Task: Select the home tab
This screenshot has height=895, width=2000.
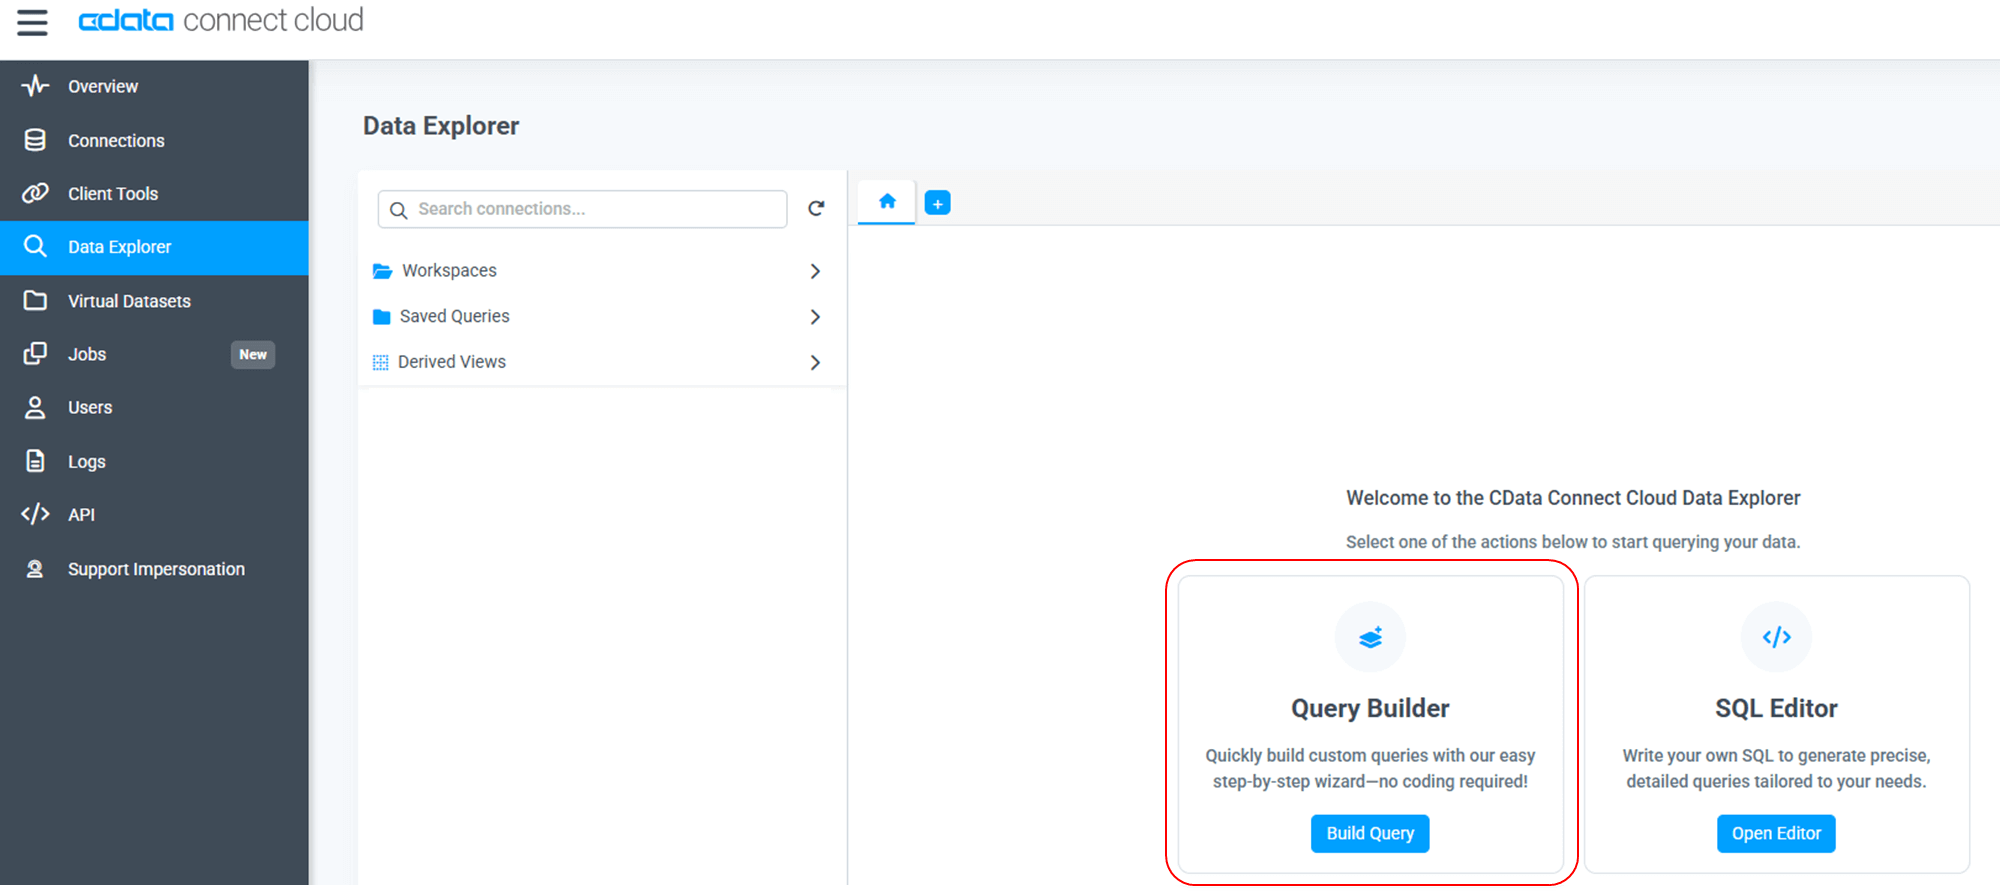Action: (887, 202)
